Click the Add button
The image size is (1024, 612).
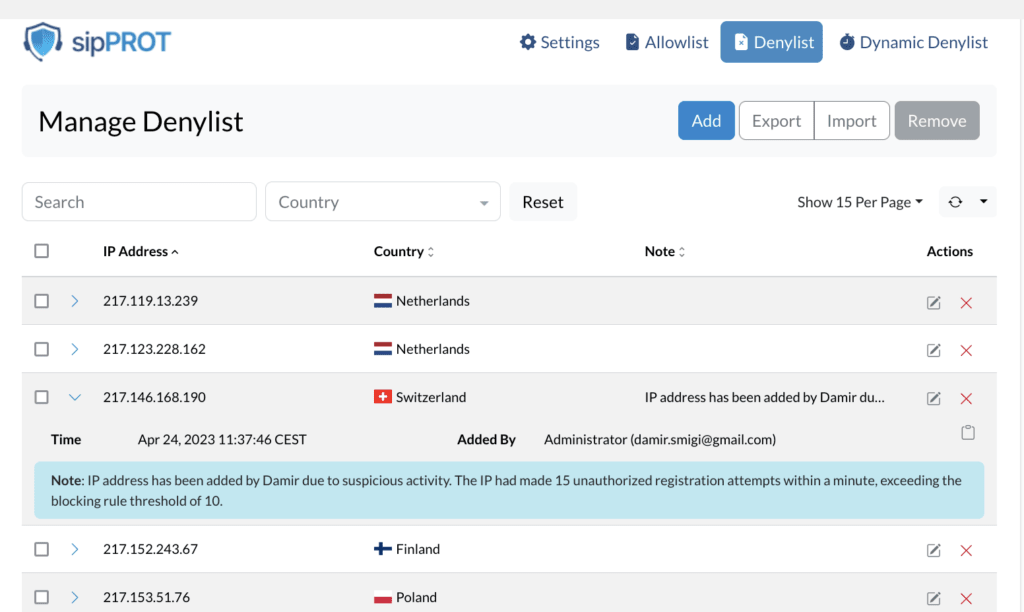click(706, 120)
